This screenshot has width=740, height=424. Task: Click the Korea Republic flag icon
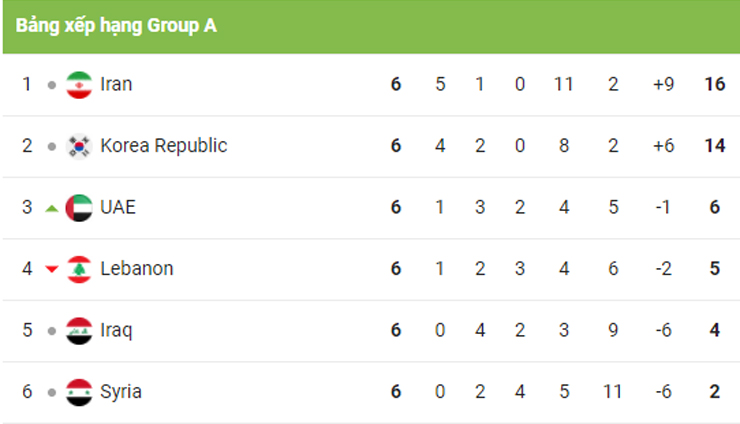[79, 146]
